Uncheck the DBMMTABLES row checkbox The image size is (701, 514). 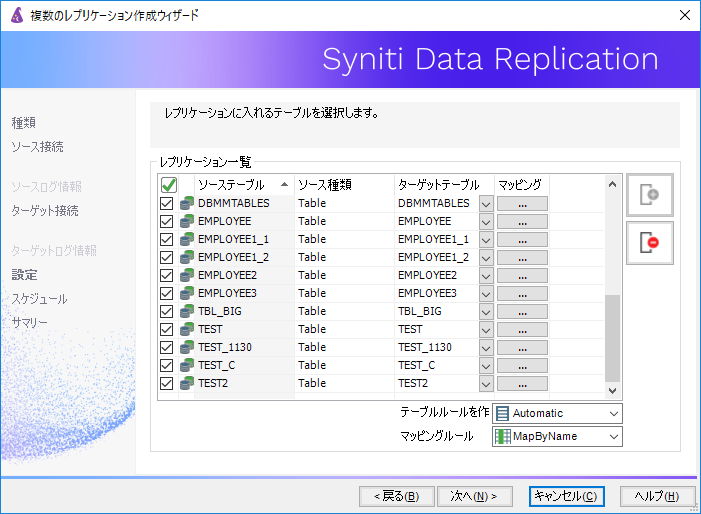pyautogui.click(x=166, y=203)
